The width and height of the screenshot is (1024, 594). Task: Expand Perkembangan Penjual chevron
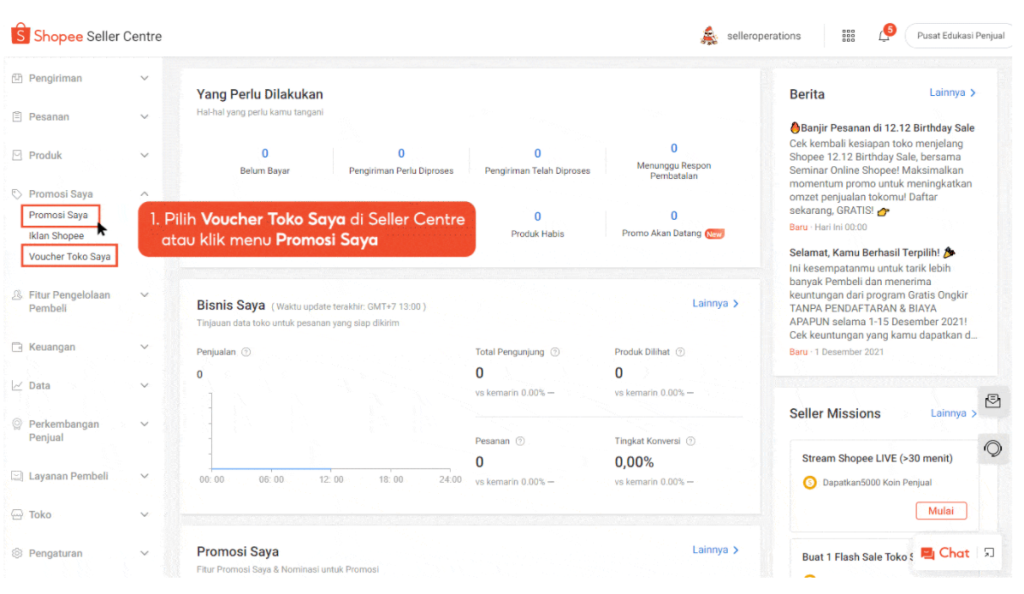pyautogui.click(x=144, y=424)
